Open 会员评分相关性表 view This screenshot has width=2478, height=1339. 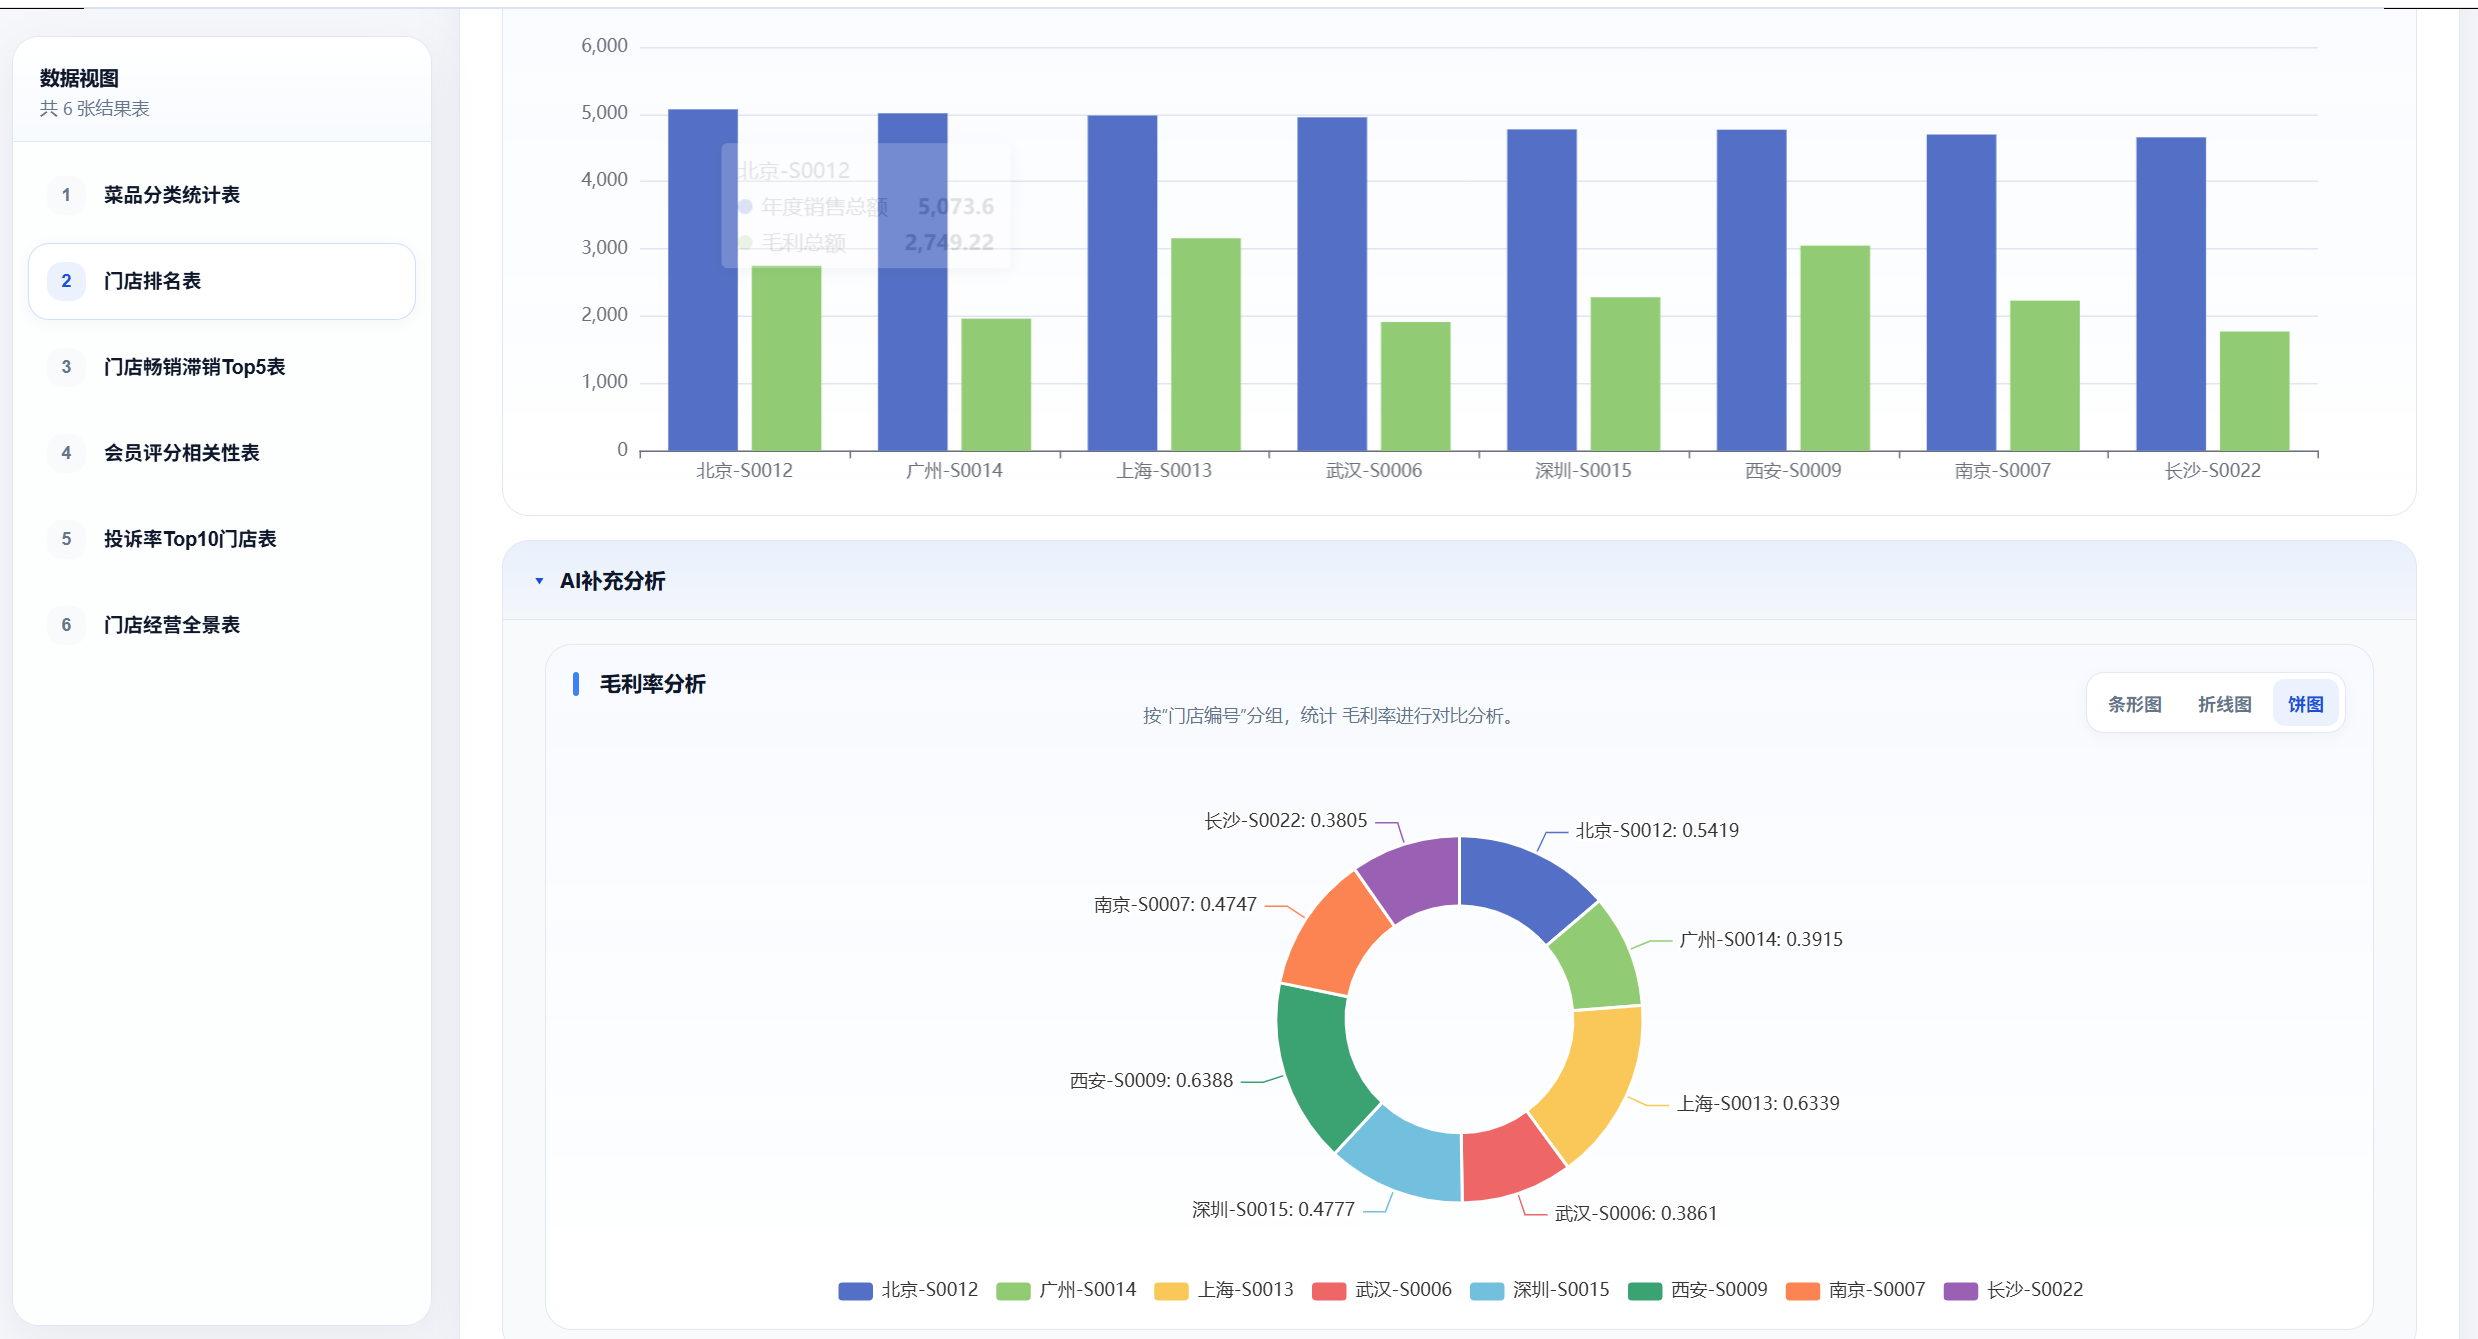pyautogui.click(x=222, y=453)
